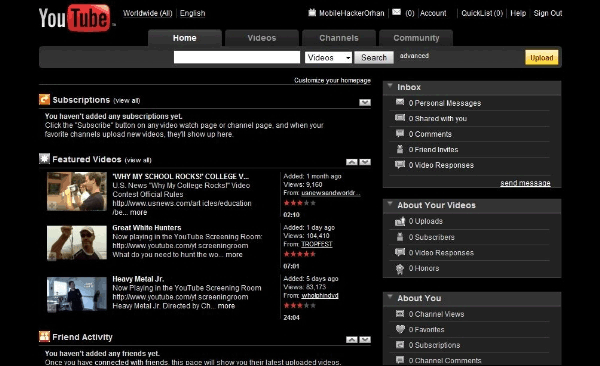Click the Channel Comments icon

[x=400, y=360]
